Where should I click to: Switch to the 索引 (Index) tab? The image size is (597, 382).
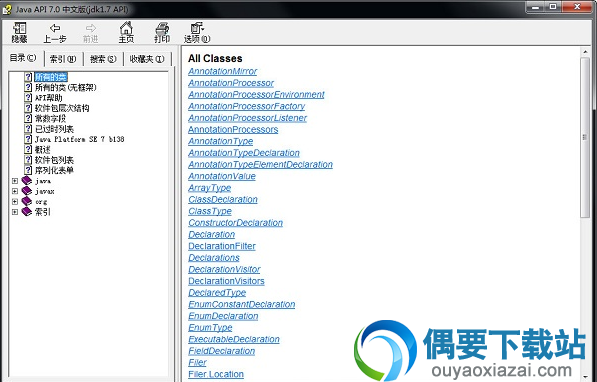(63, 59)
